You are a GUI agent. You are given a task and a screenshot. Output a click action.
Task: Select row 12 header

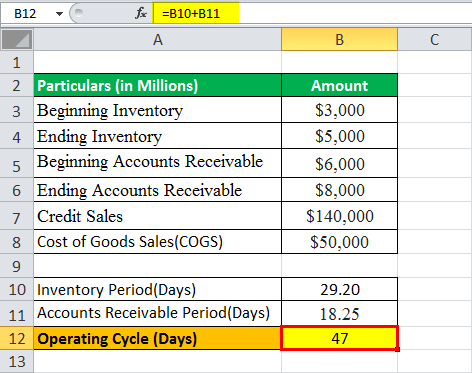point(17,338)
